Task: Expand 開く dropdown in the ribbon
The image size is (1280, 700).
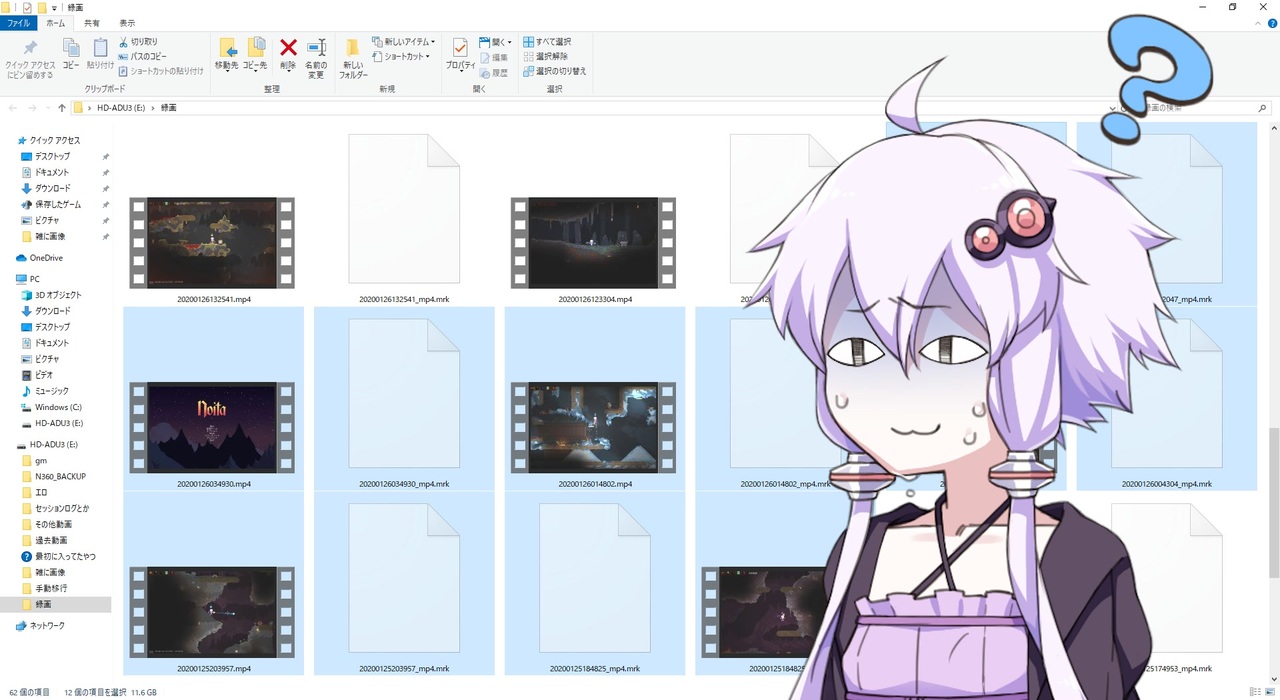Action: pyautogui.click(x=509, y=43)
